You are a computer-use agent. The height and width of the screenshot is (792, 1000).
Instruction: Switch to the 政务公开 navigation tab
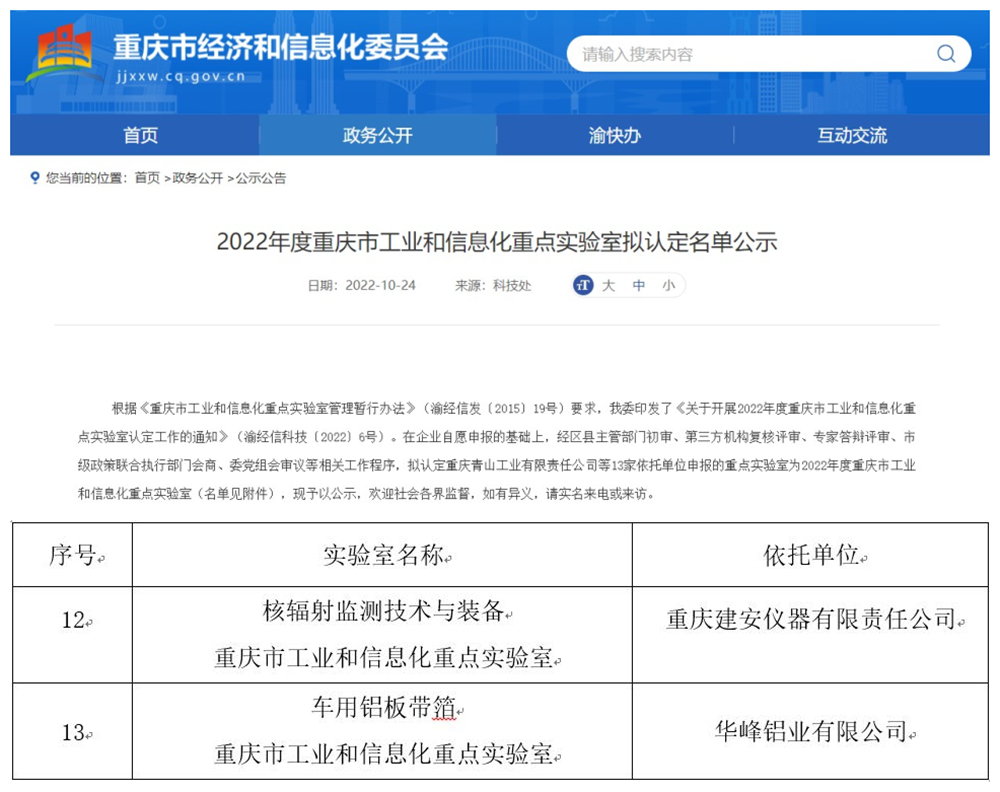click(377, 136)
